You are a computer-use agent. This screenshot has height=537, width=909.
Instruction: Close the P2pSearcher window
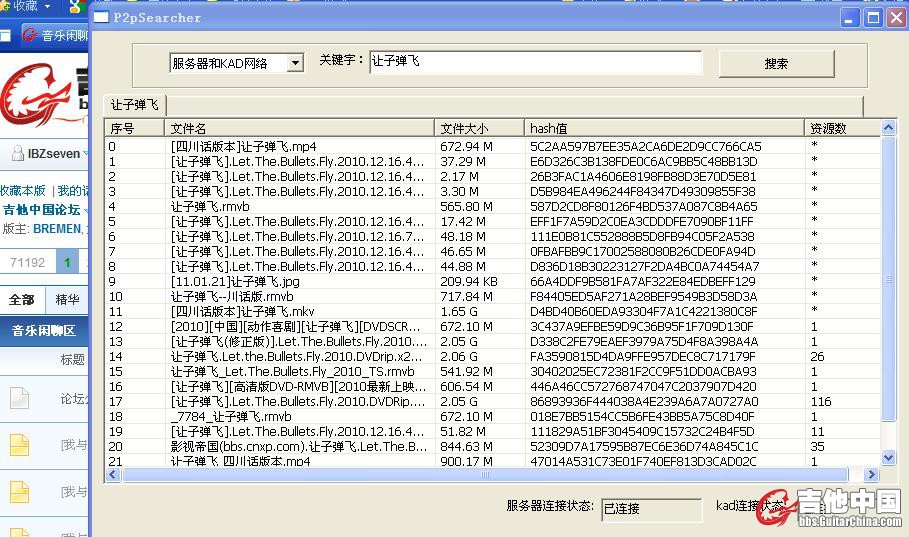896,18
